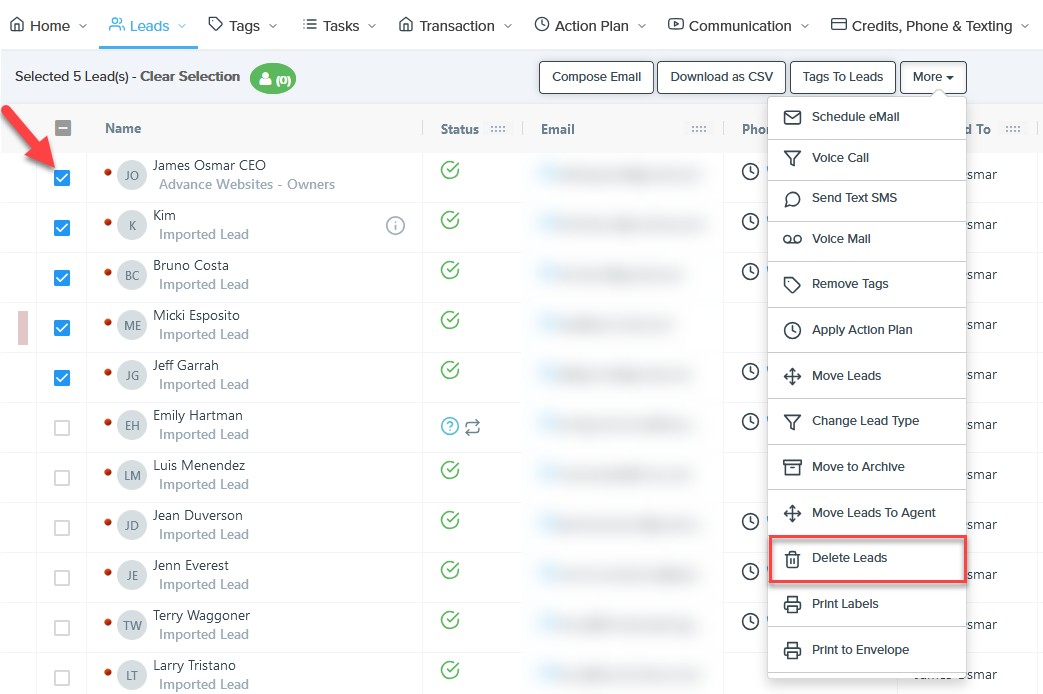Uncheck the James Osmar CEO checkbox

(x=62, y=178)
